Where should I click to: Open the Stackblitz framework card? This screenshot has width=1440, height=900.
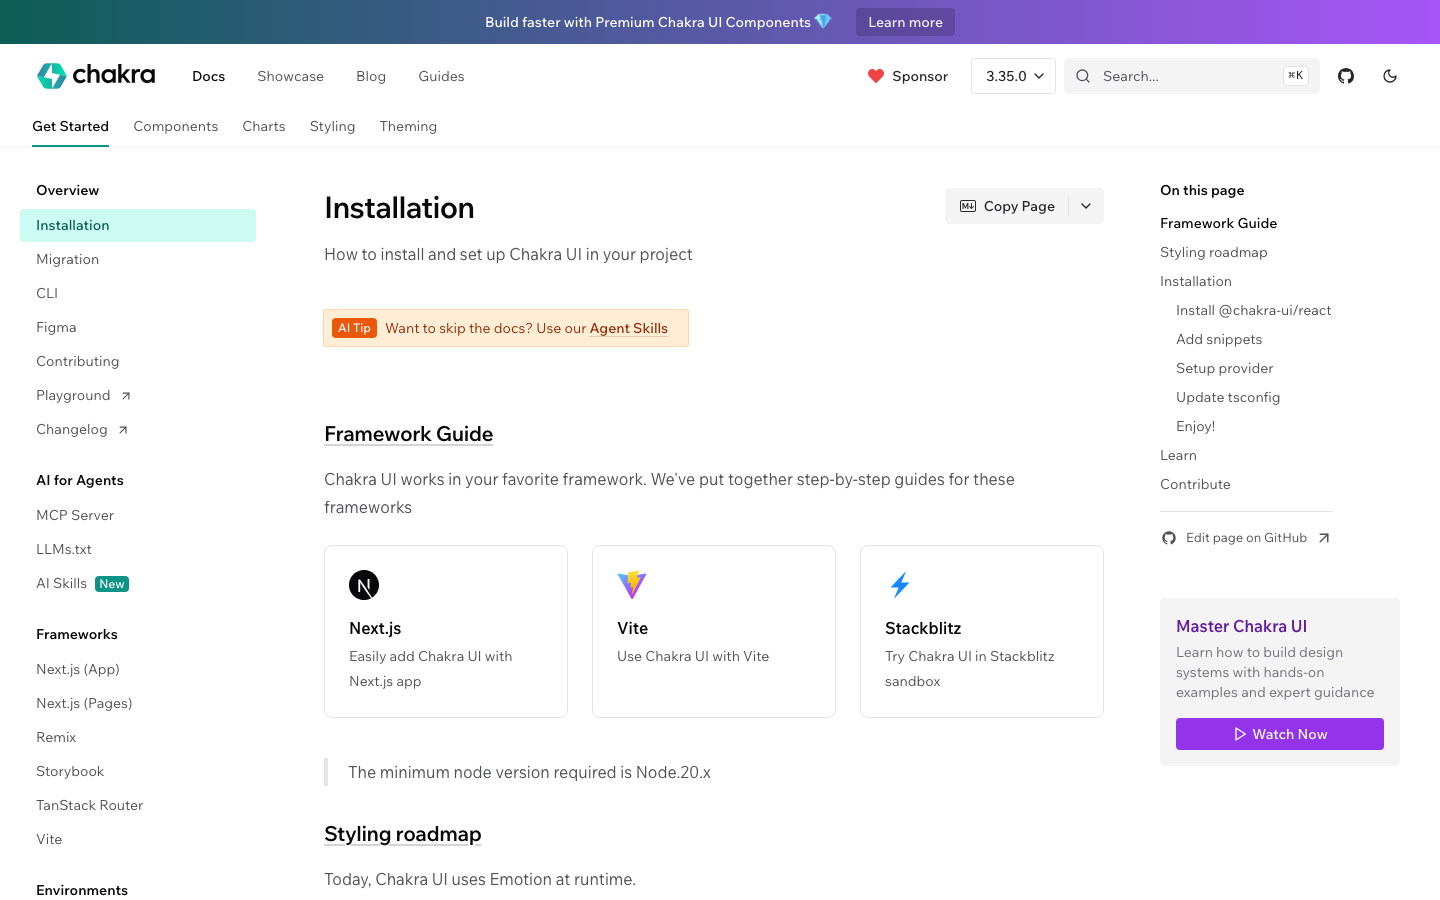click(982, 631)
